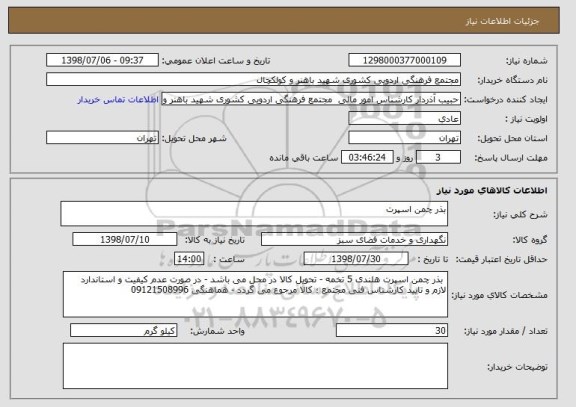Select the label توضیحات خریدار
The width and height of the screenshot is (576, 407).
[517, 367]
